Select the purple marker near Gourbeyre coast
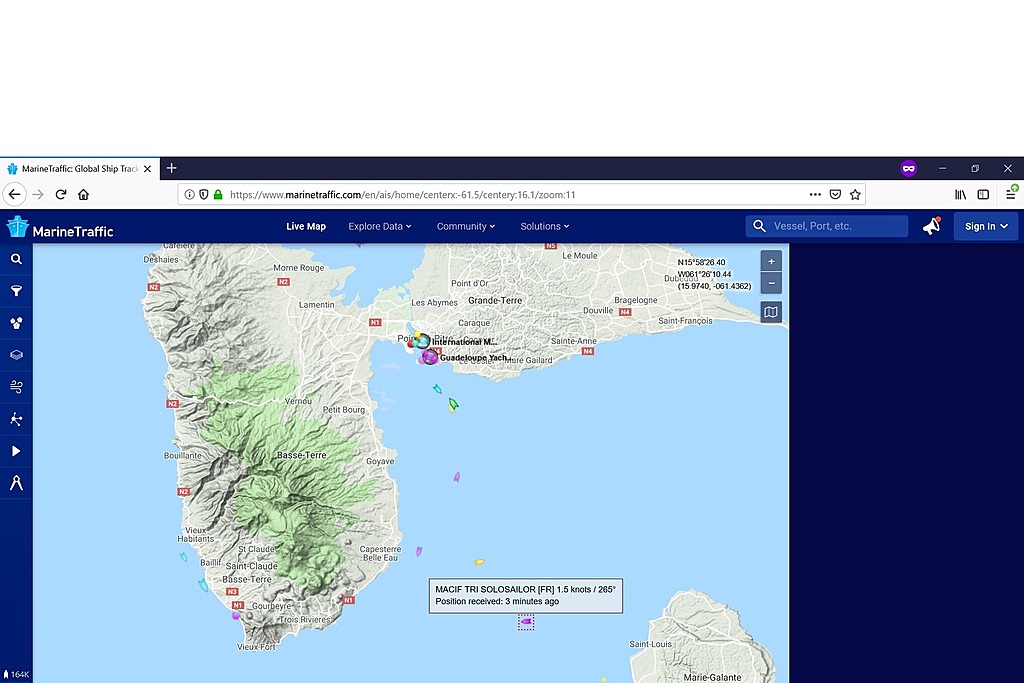1024x683 pixels. click(236, 616)
